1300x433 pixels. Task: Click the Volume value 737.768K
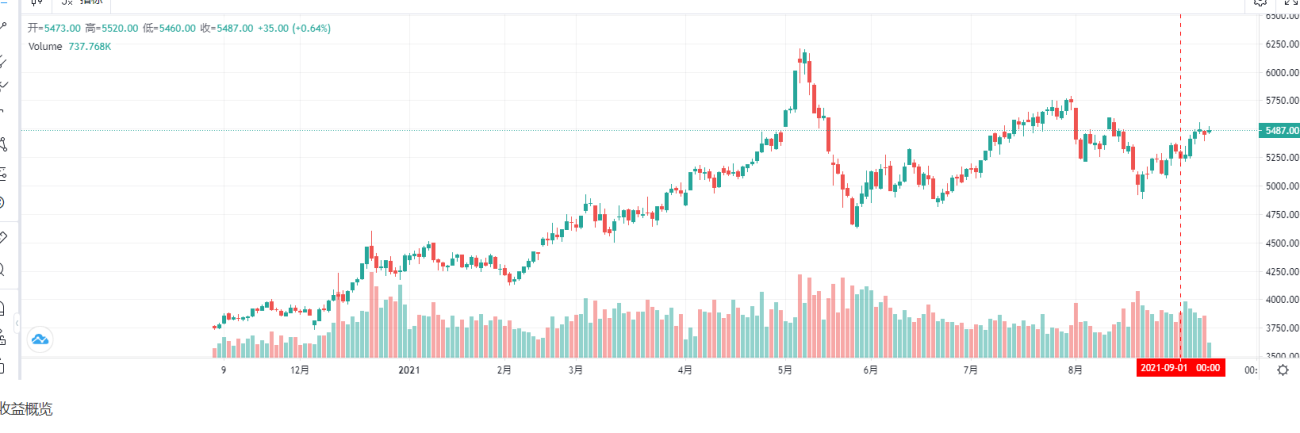[89, 46]
